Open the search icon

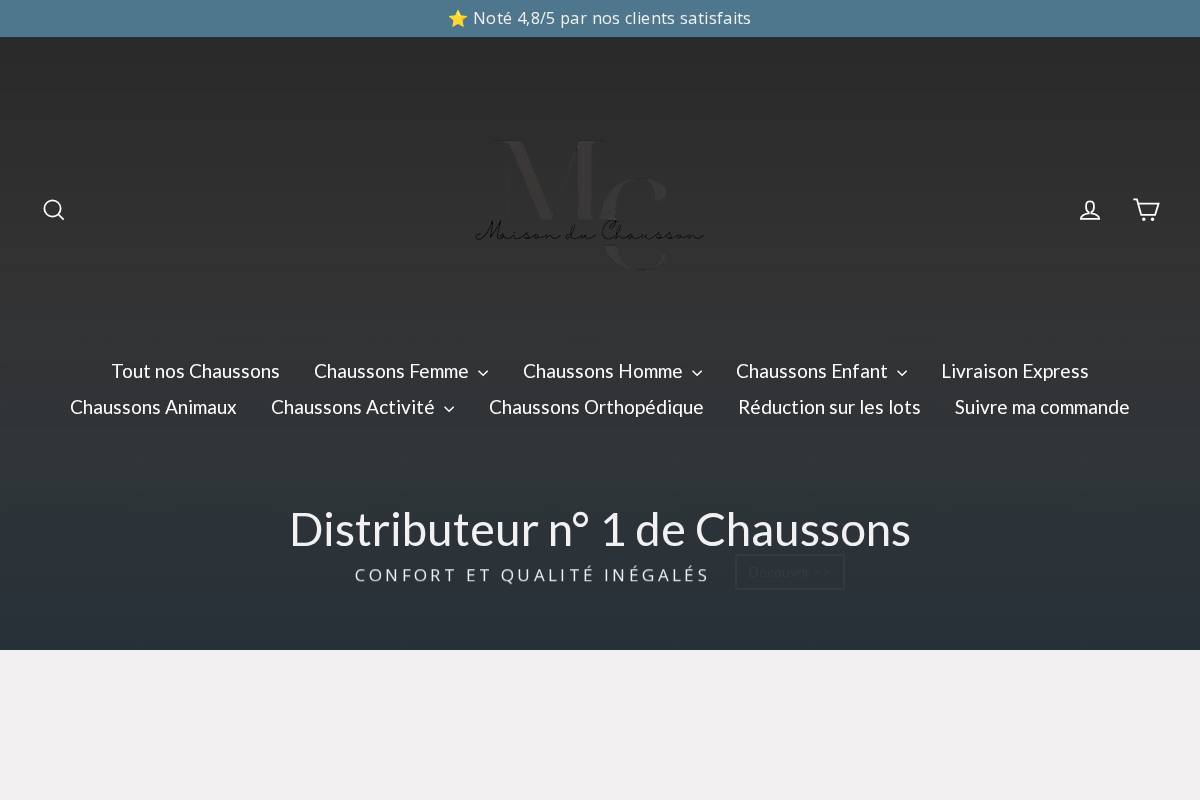coord(54,209)
